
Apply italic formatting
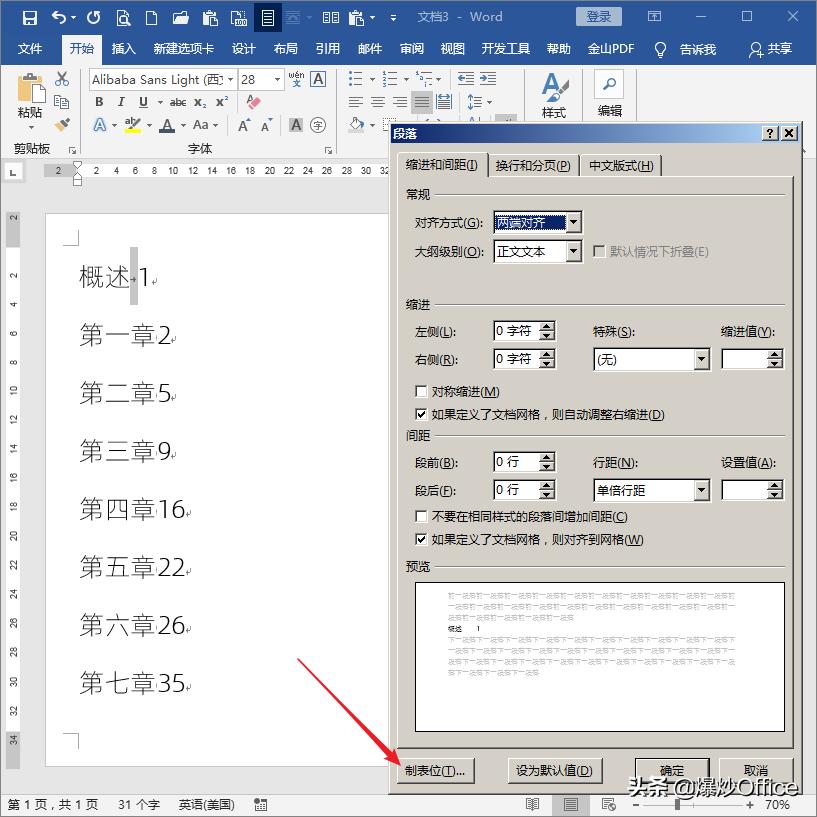(121, 102)
